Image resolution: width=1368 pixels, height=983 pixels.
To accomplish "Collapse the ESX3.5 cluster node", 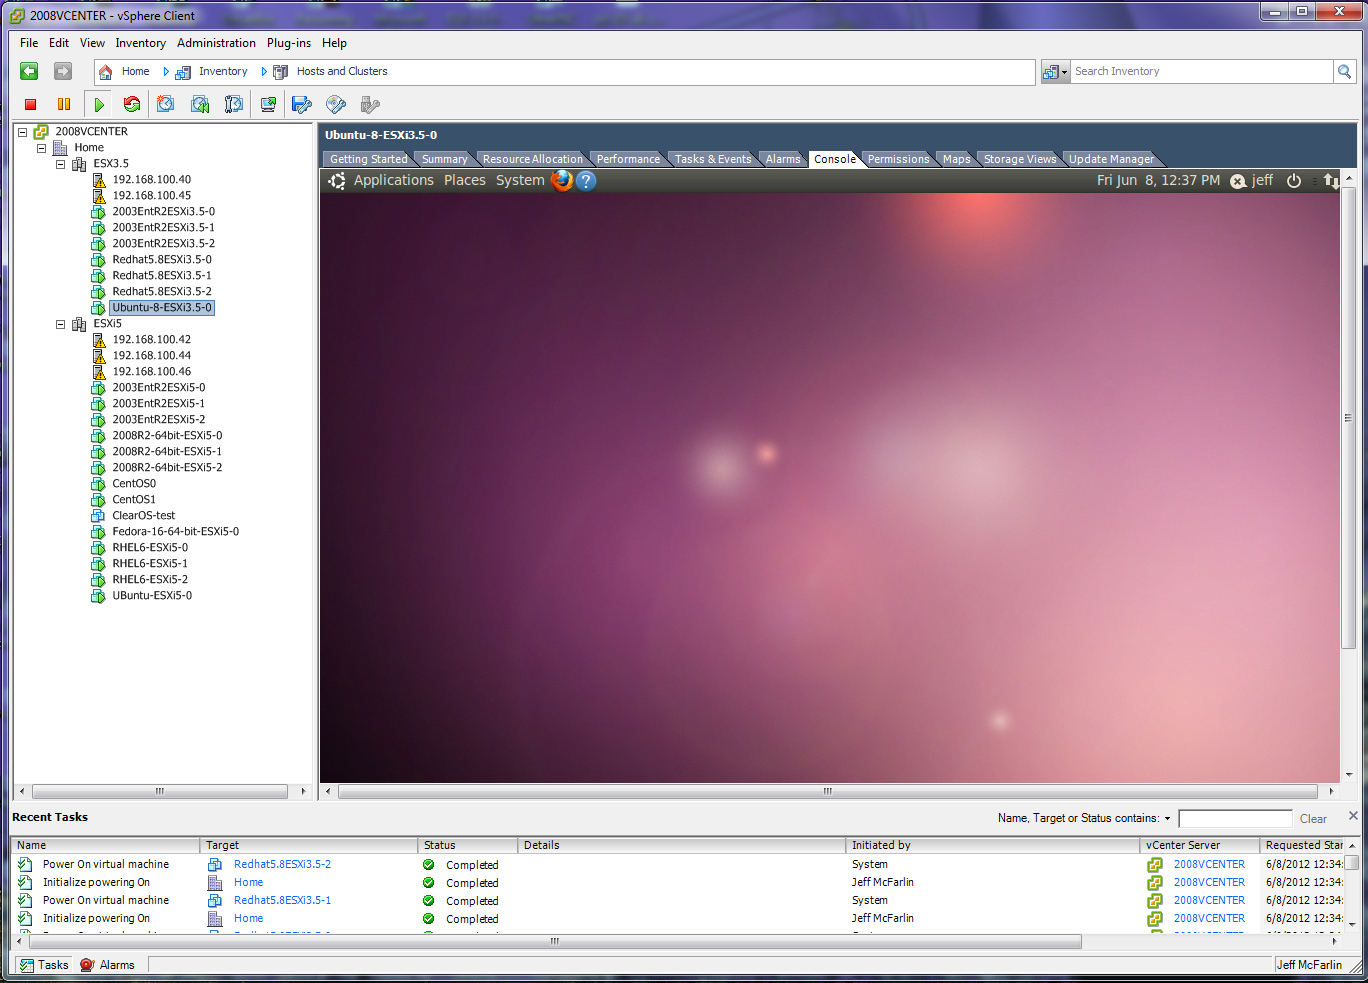I will click(x=60, y=164).
